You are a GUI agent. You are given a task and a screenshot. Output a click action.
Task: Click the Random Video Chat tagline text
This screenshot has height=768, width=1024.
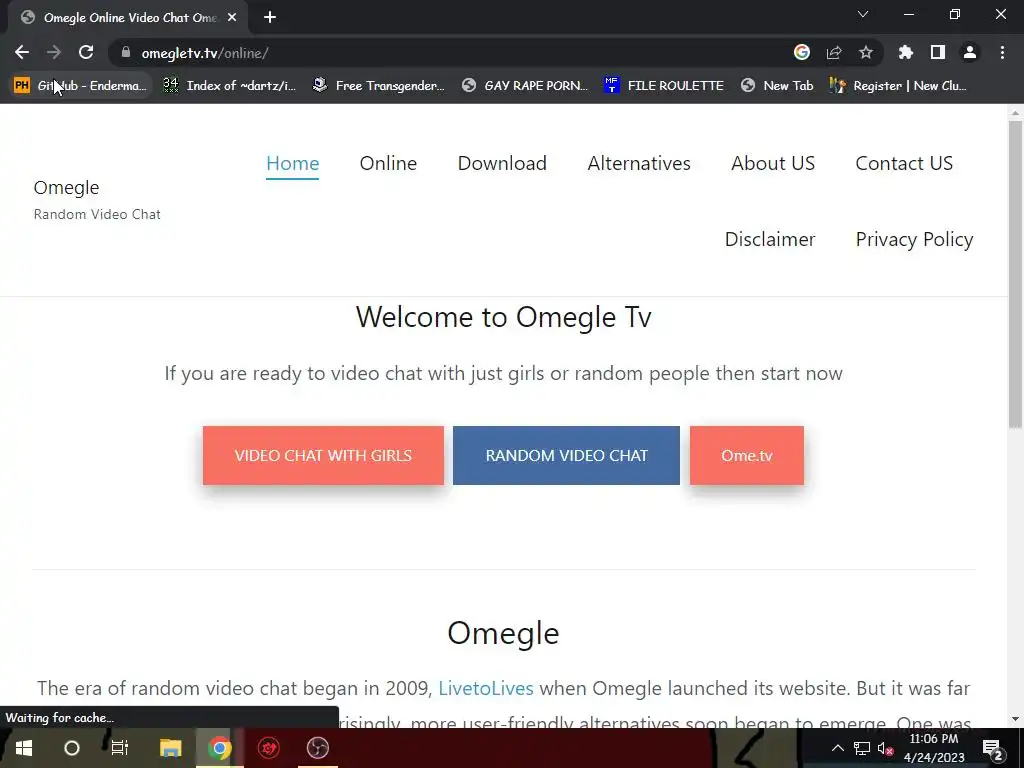97,214
